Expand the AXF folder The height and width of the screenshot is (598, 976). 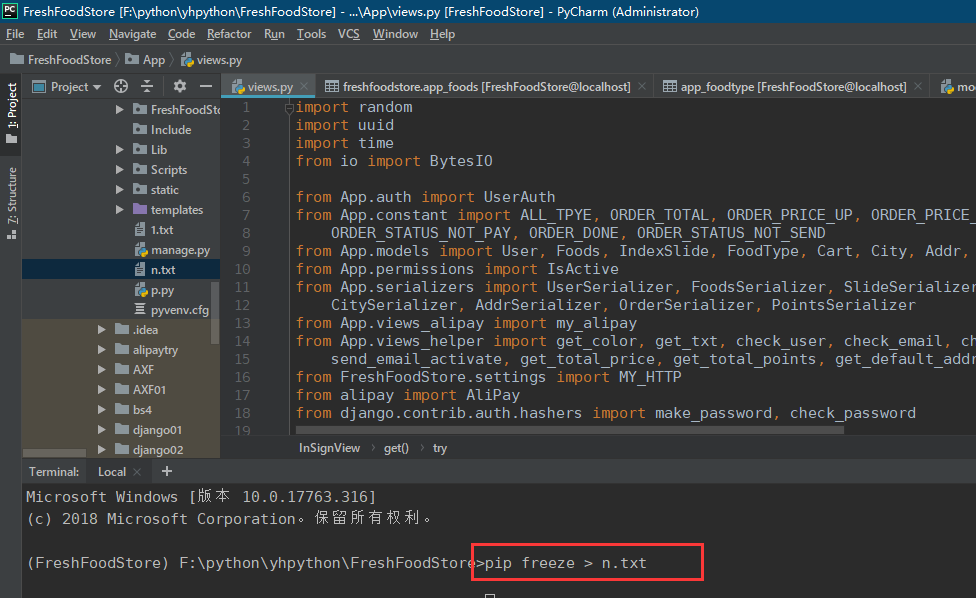(x=101, y=370)
